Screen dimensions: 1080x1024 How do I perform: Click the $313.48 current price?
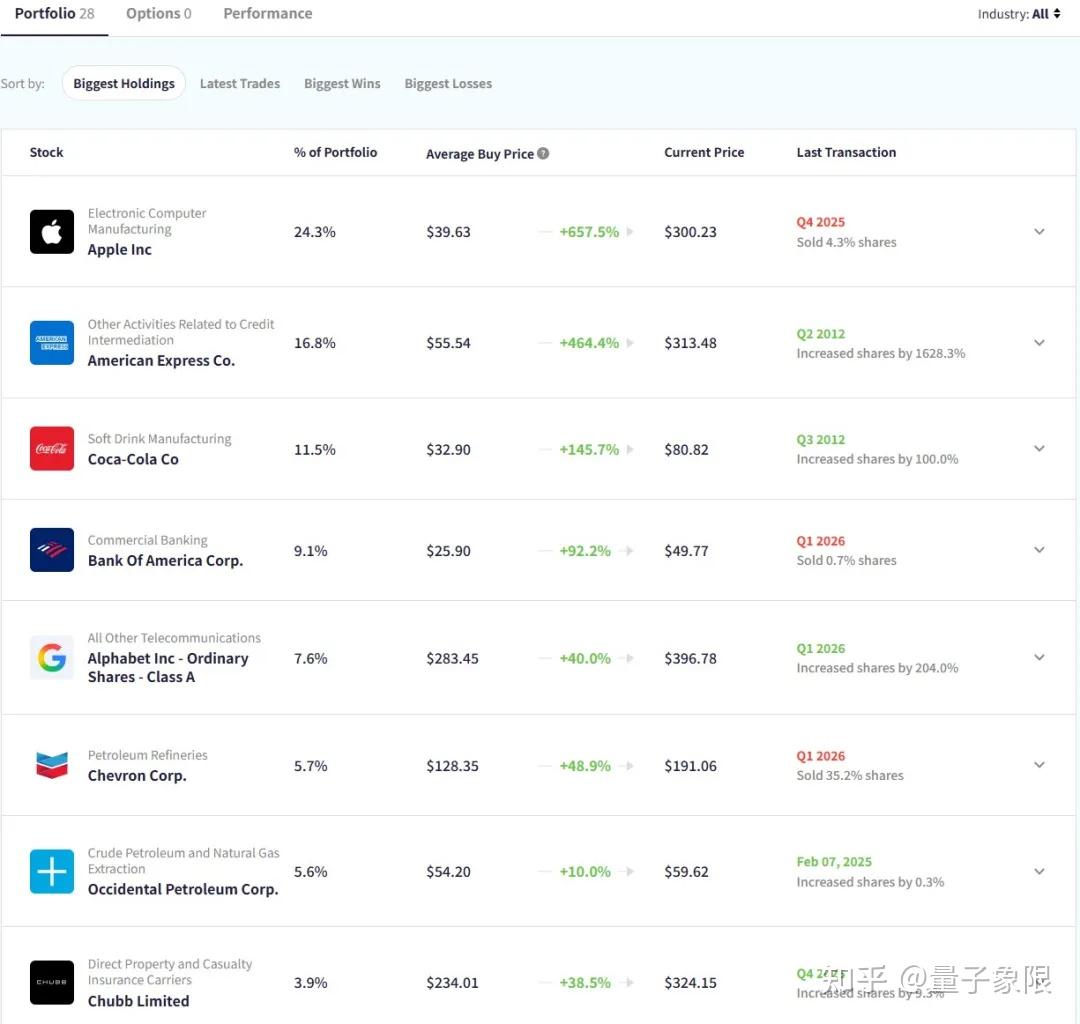click(690, 343)
